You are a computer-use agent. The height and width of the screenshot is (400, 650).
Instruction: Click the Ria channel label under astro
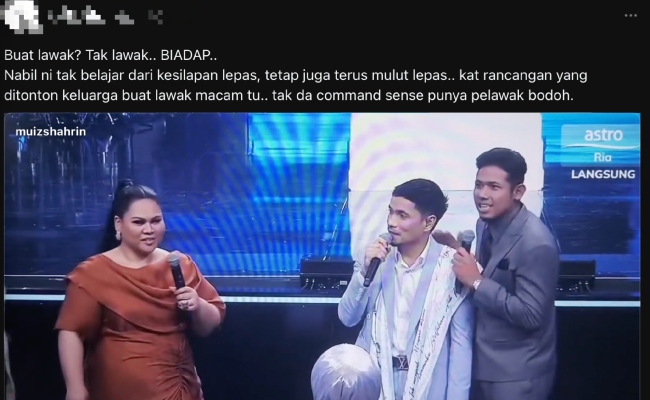pos(602,157)
